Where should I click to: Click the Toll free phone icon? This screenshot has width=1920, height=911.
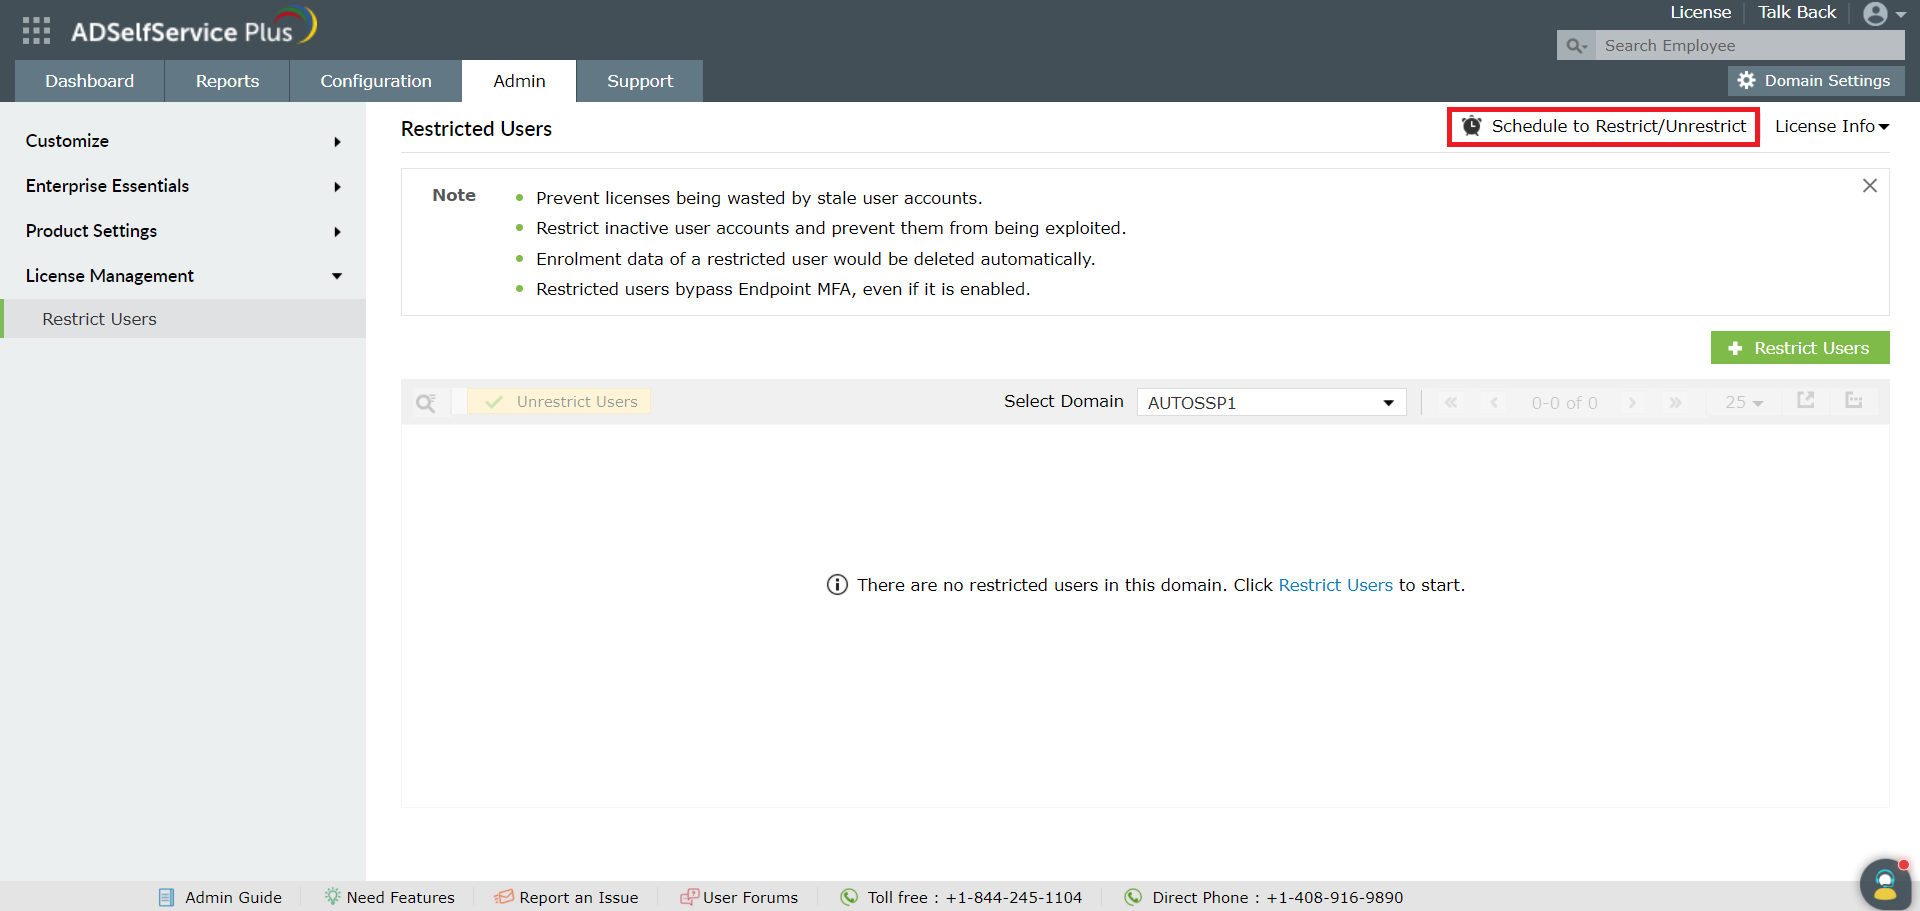pyautogui.click(x=849, y=897)
